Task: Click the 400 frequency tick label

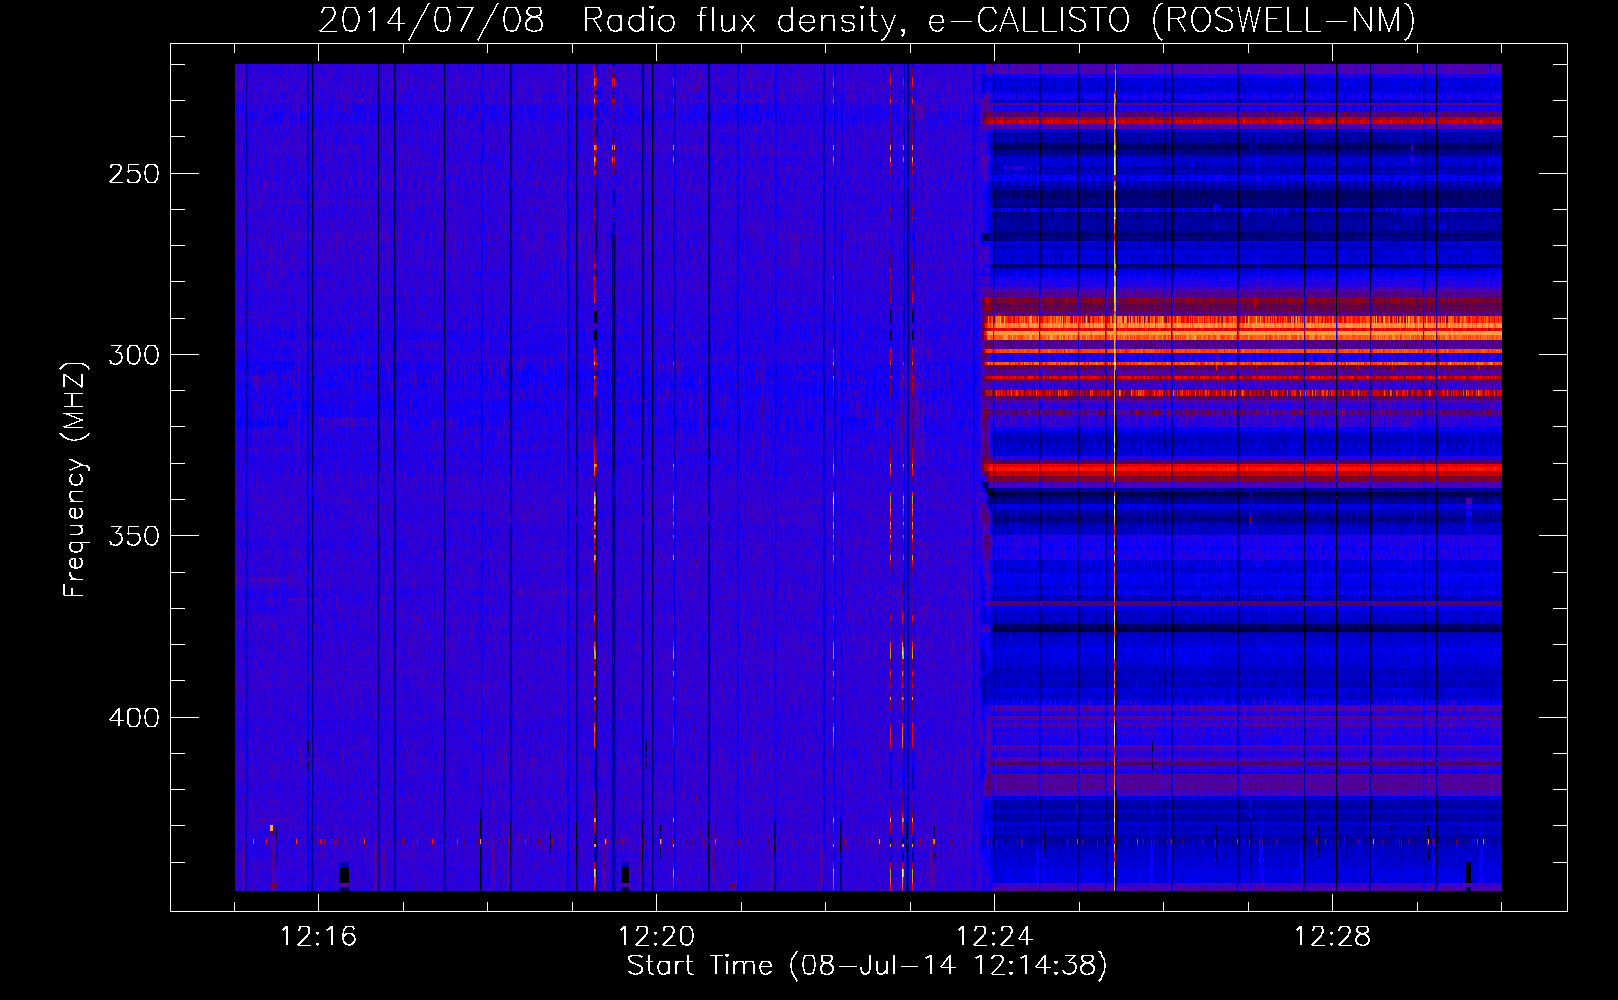Action: (x=134, y=718)
